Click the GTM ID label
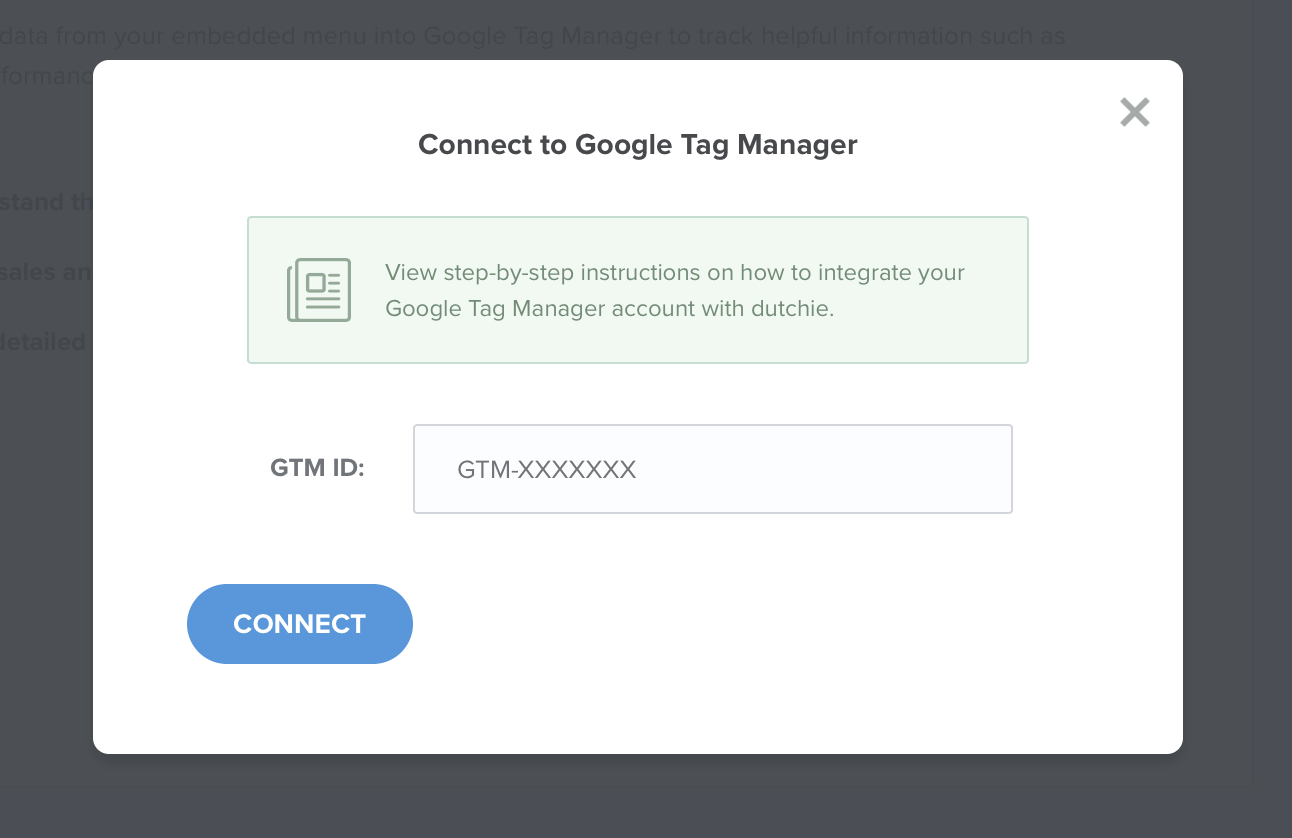The height and width of the screenshot is (838, 1292). tap(318, 467)
